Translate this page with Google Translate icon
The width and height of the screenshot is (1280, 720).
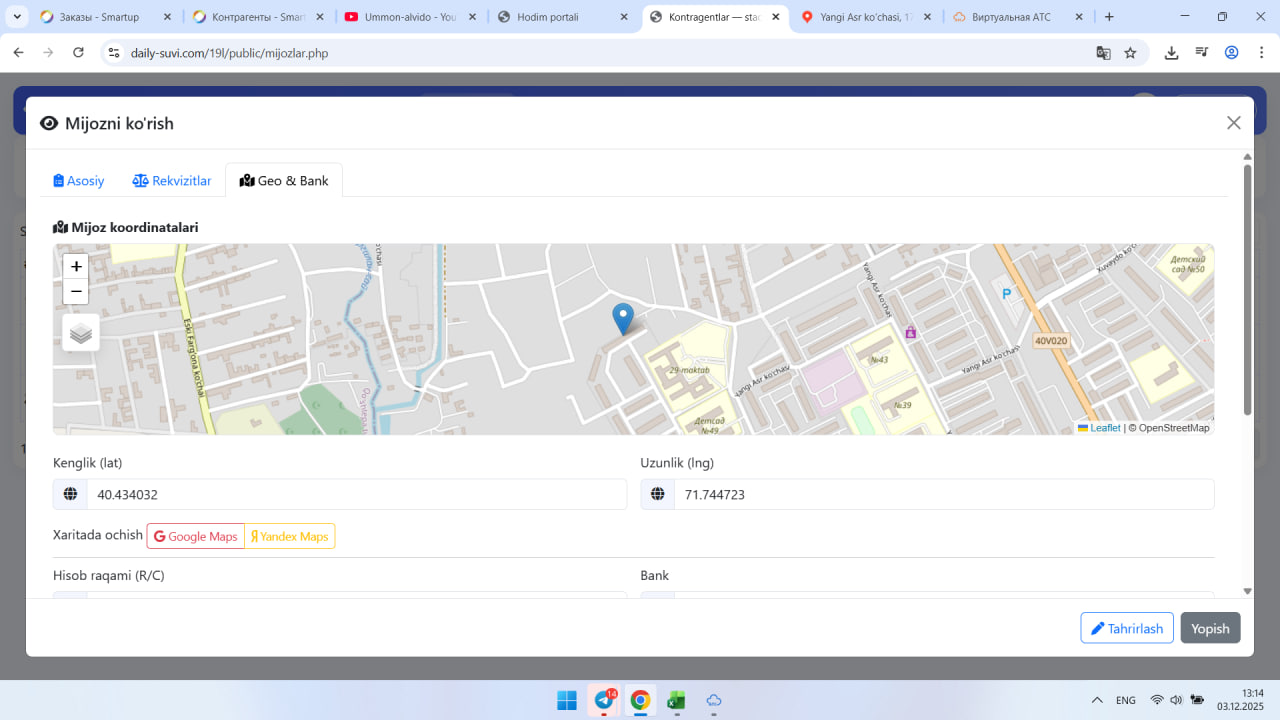(1103, 53)
